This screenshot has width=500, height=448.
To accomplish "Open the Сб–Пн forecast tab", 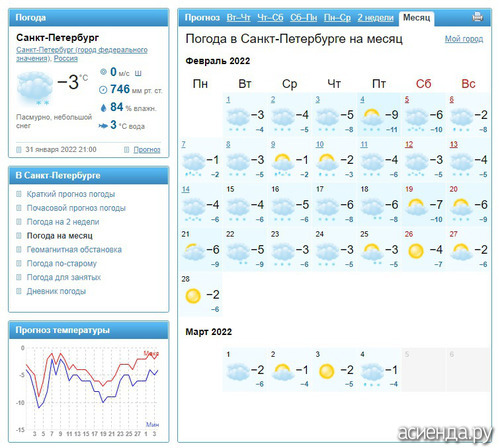I will [303, 18].
